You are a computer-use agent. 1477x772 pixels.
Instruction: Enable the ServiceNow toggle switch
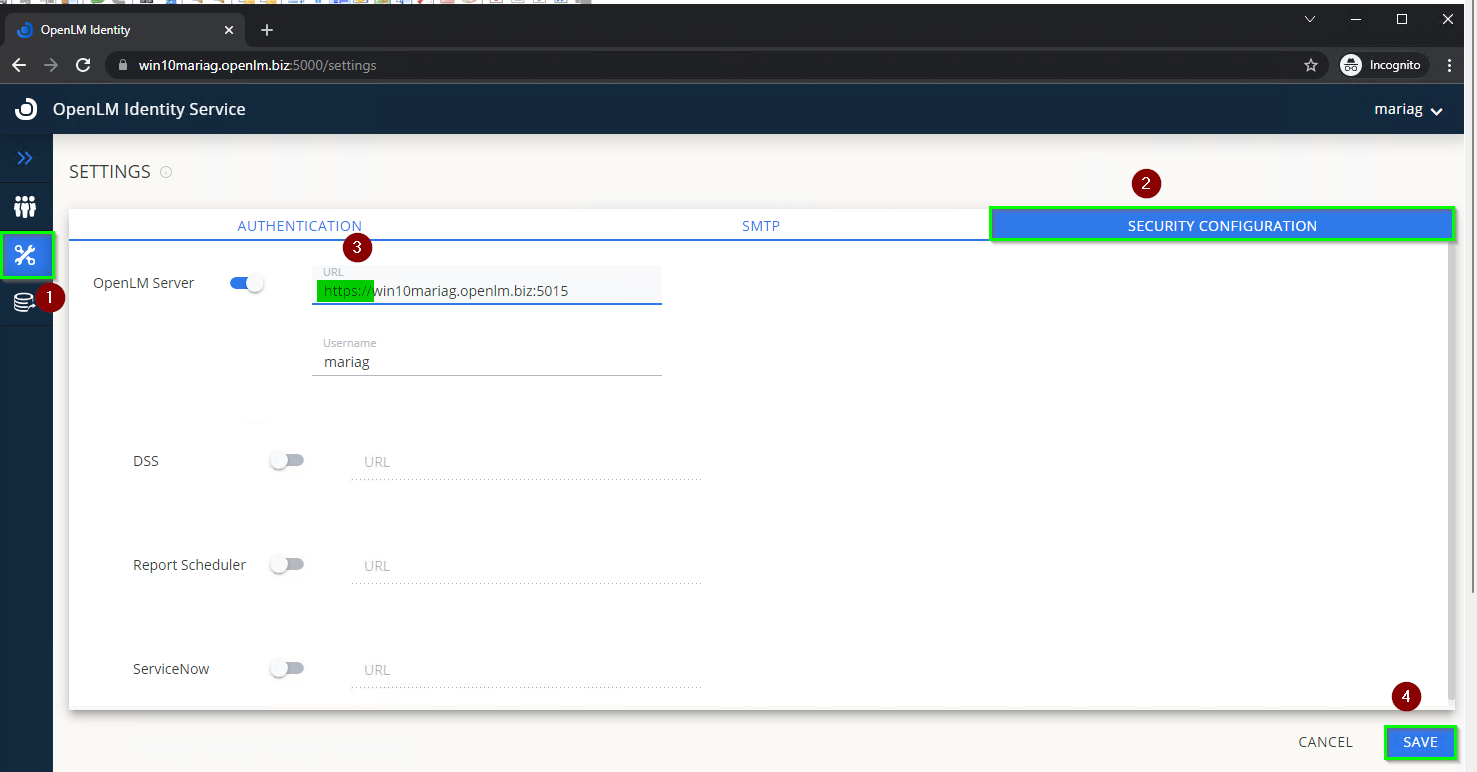click(x=286, y=669)
